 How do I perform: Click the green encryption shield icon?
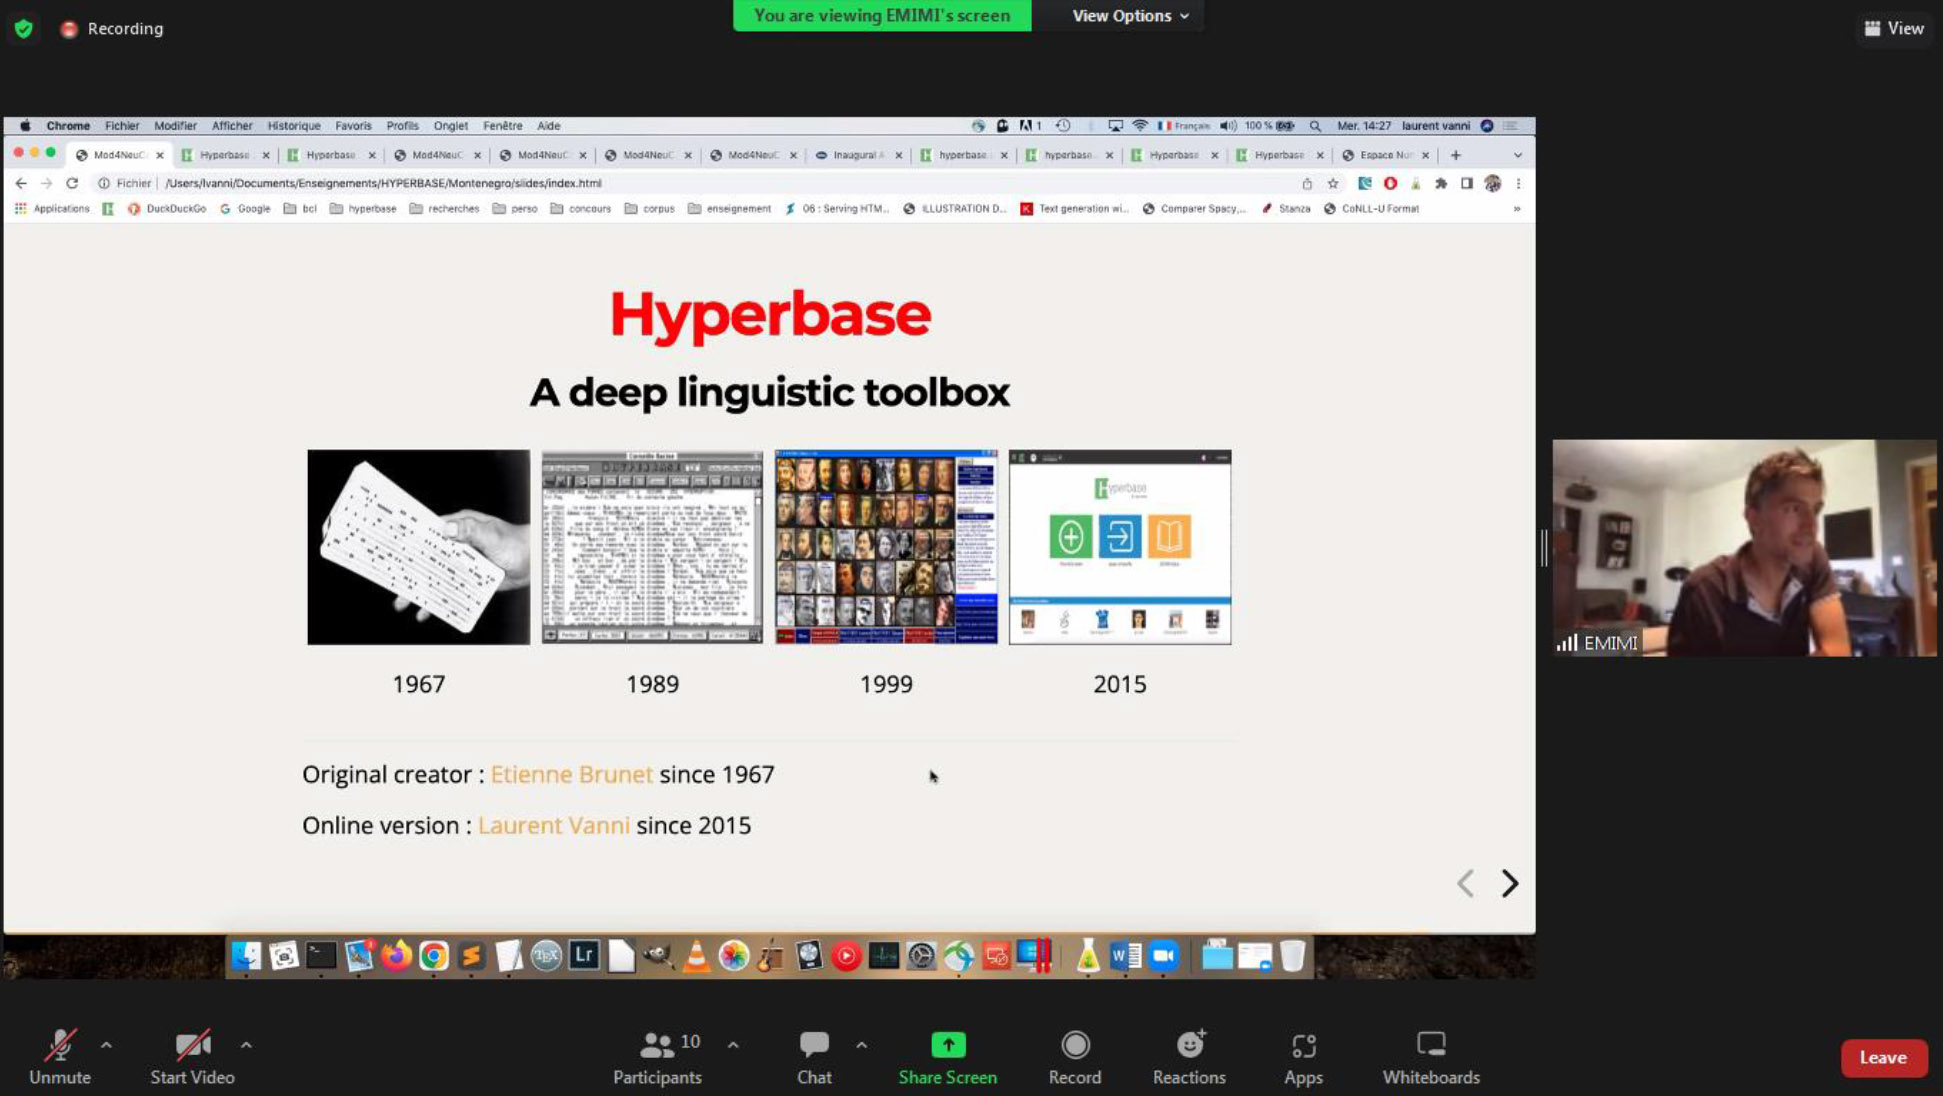(x=24, y=29)
